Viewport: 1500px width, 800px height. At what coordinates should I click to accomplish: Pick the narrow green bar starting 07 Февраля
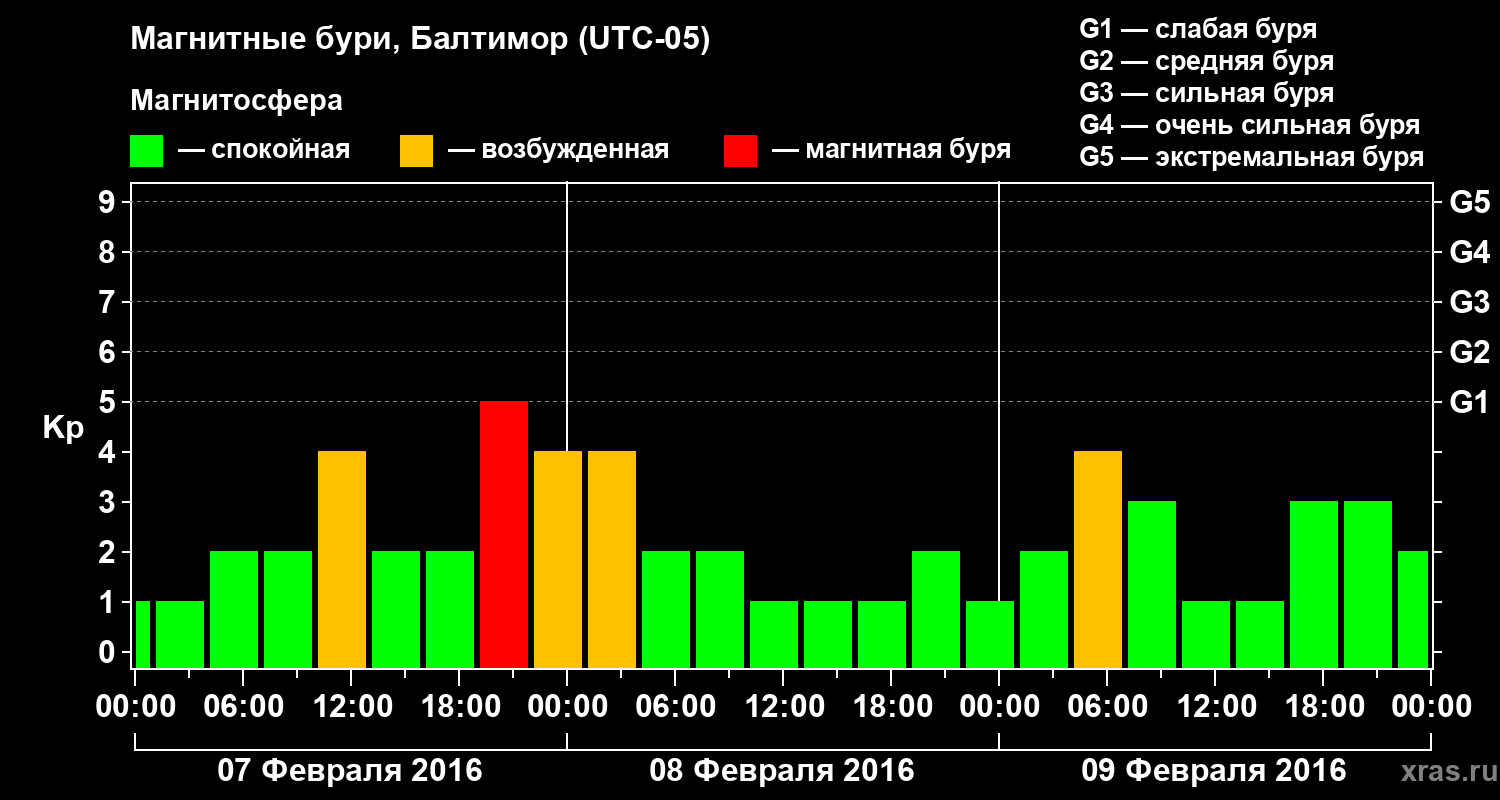tap(142, 634)
